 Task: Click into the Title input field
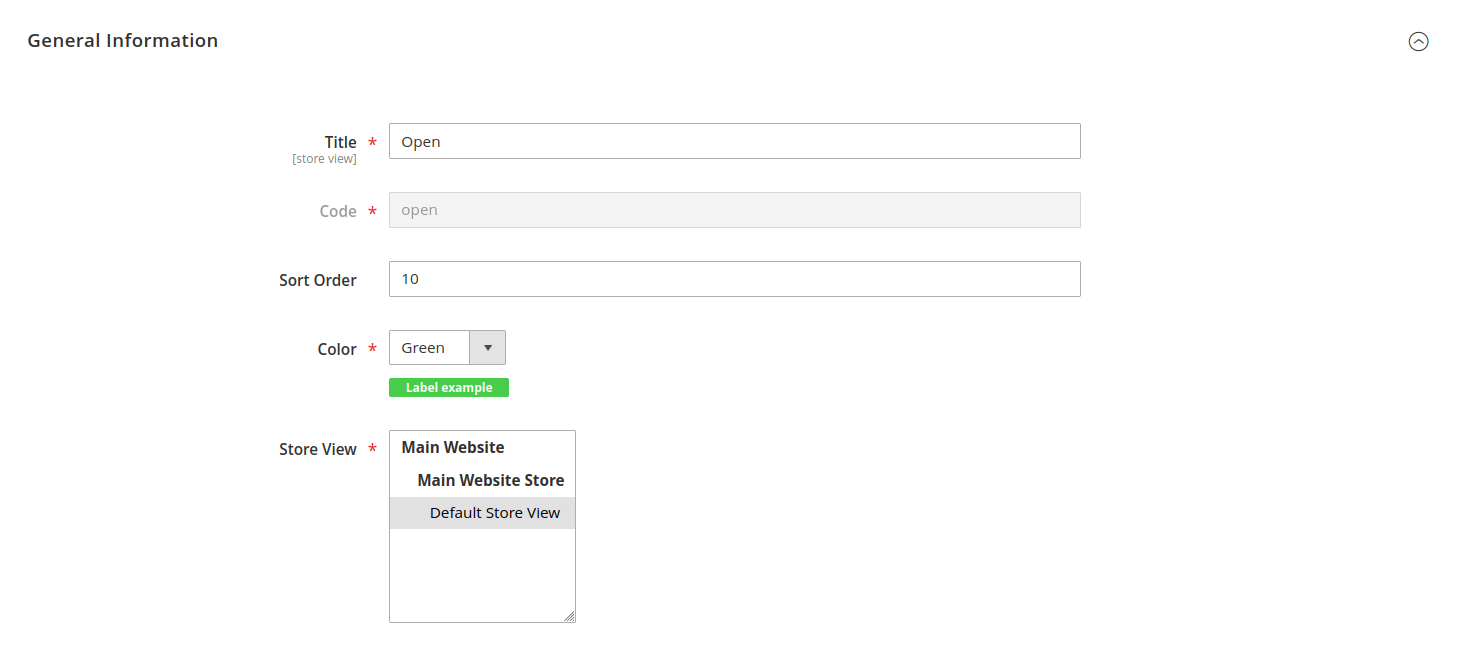click(x=734, y=141)
